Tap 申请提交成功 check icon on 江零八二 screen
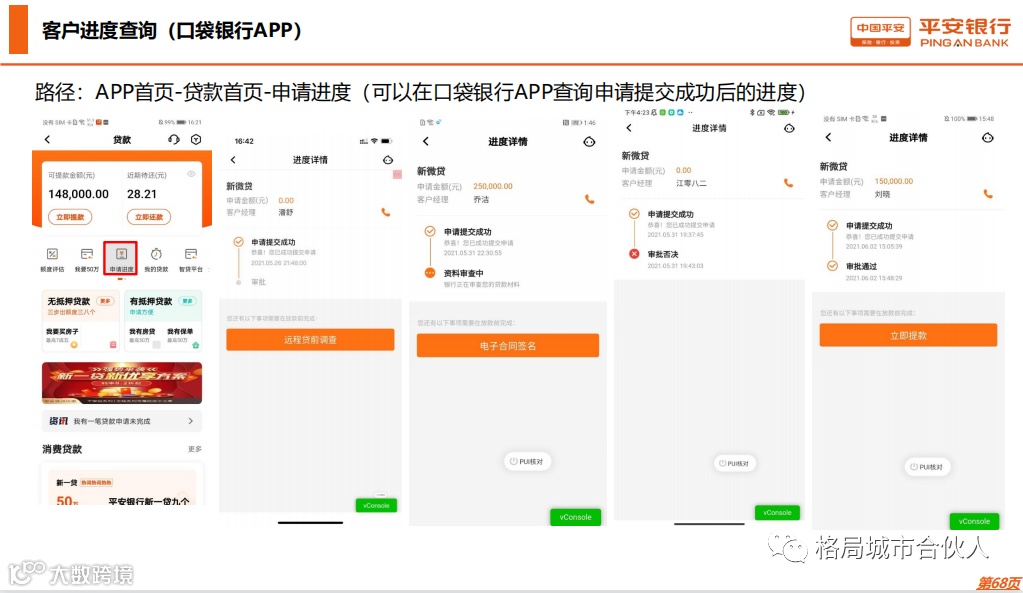Screen dimensions: 1023x593 (x=634, y=214)
